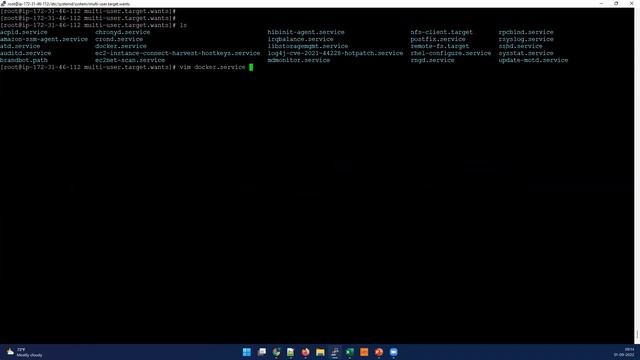Click the sysstat.service entry

[x=526, y=53]
